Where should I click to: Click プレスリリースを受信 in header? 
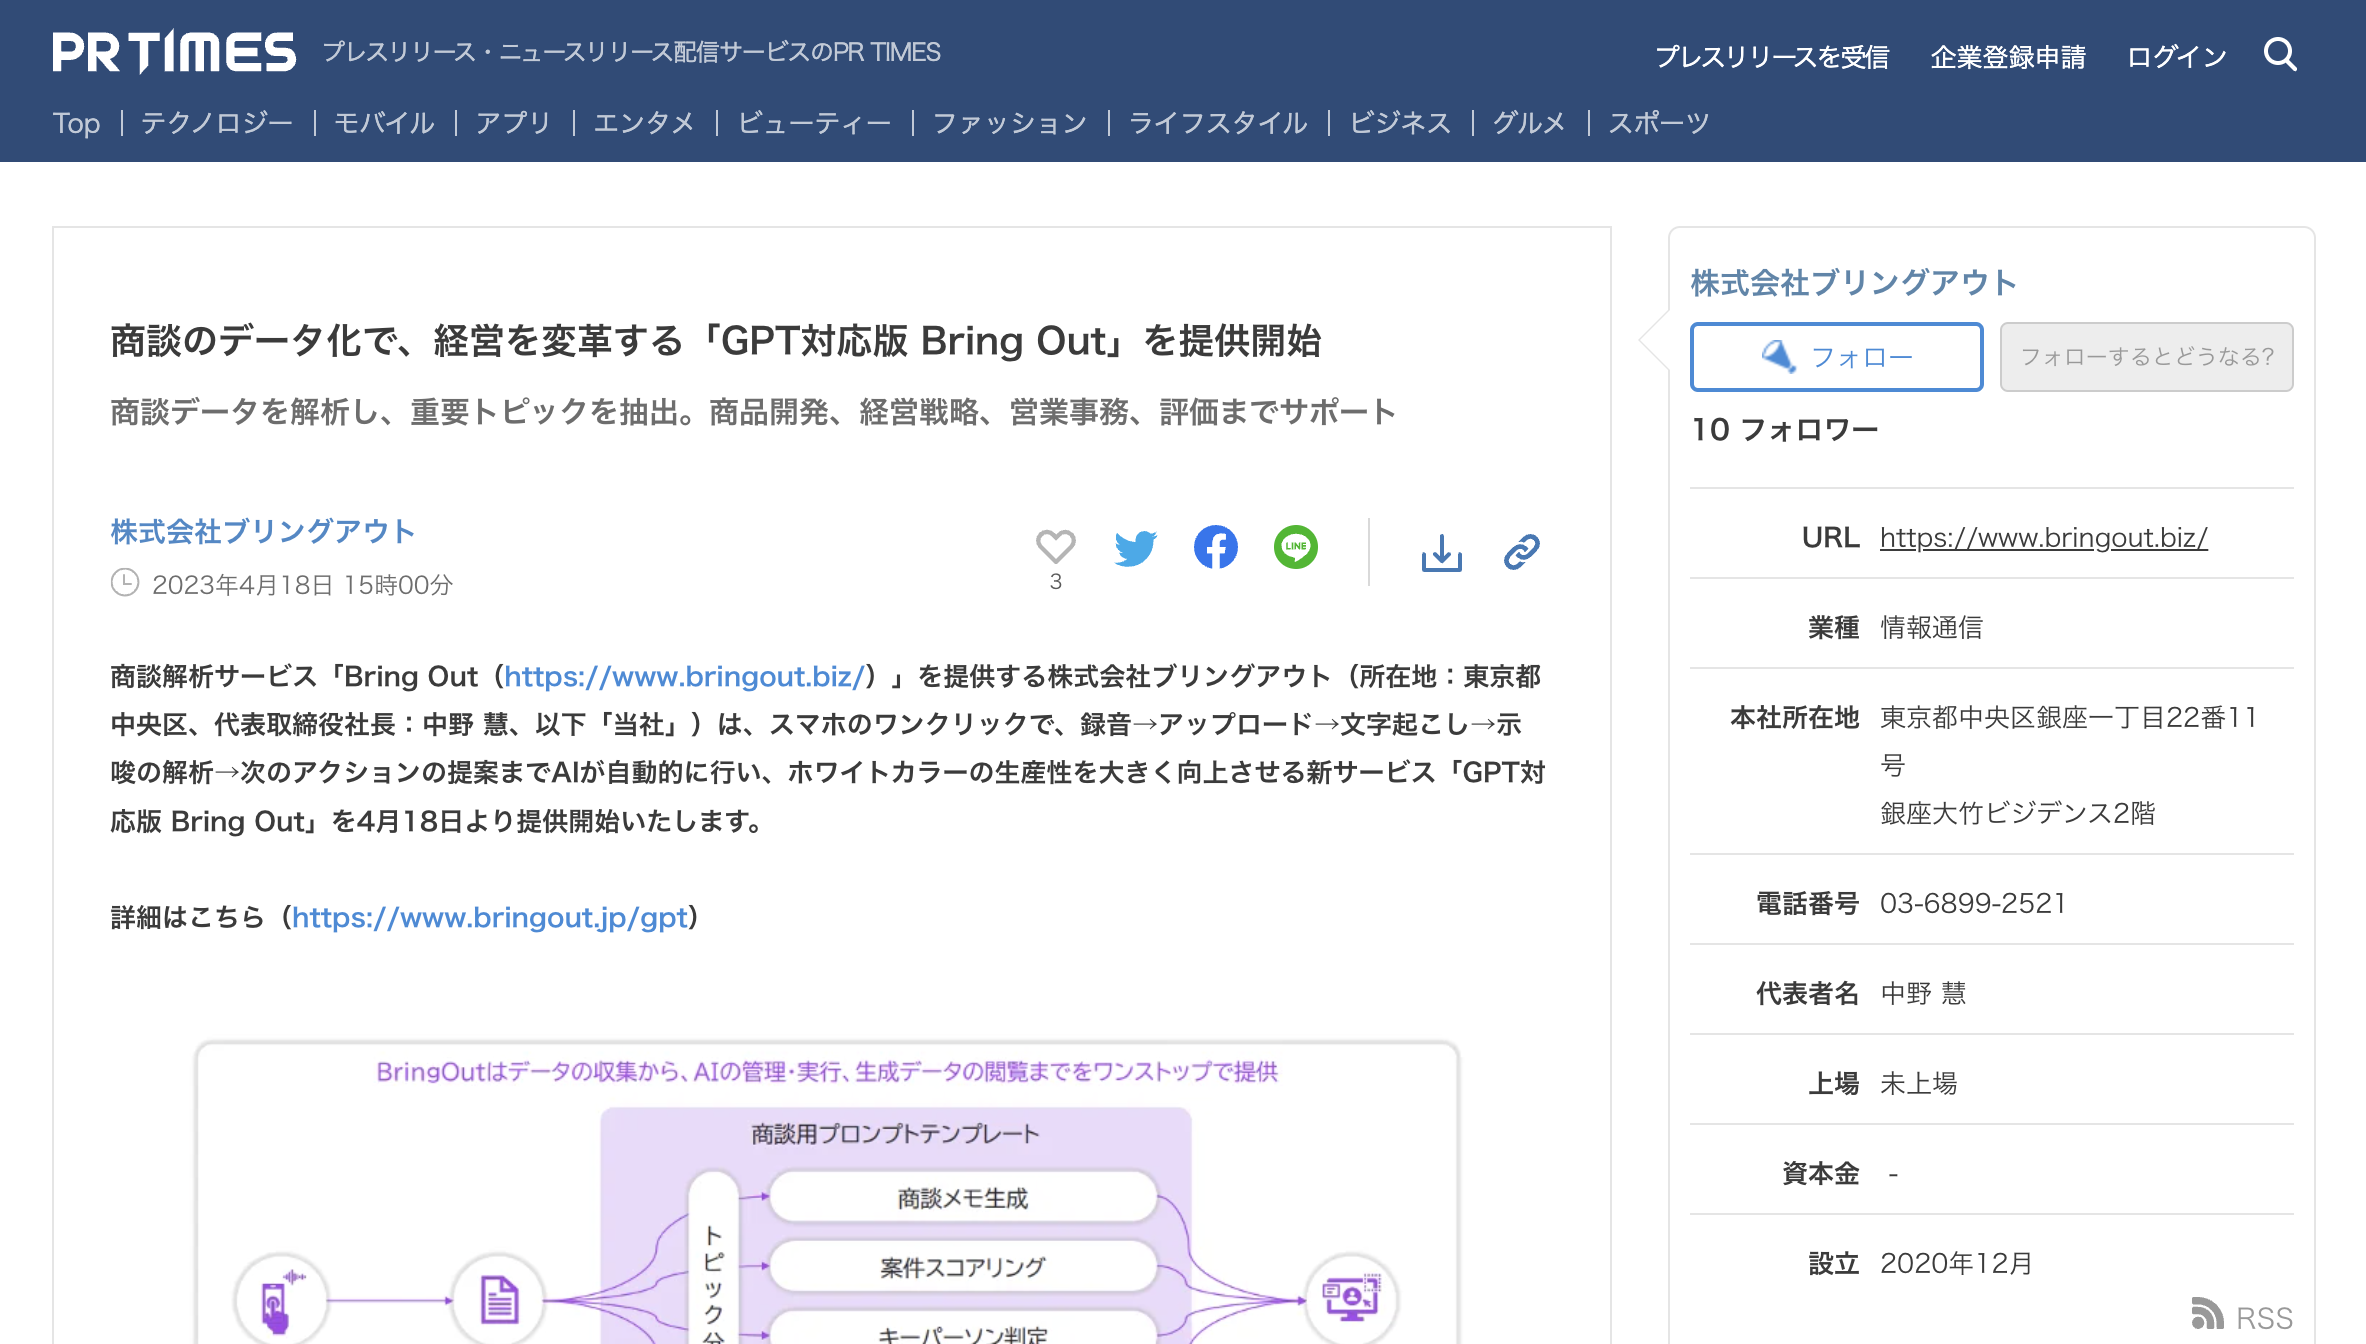(x=1772, y=57)
